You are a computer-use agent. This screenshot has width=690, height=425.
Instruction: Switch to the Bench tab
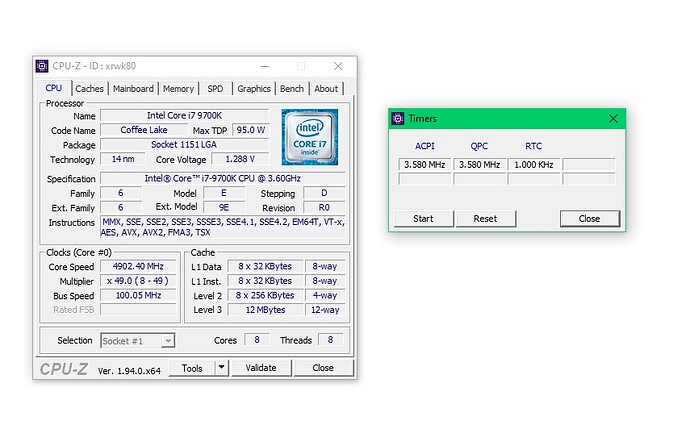click(292, 88)
